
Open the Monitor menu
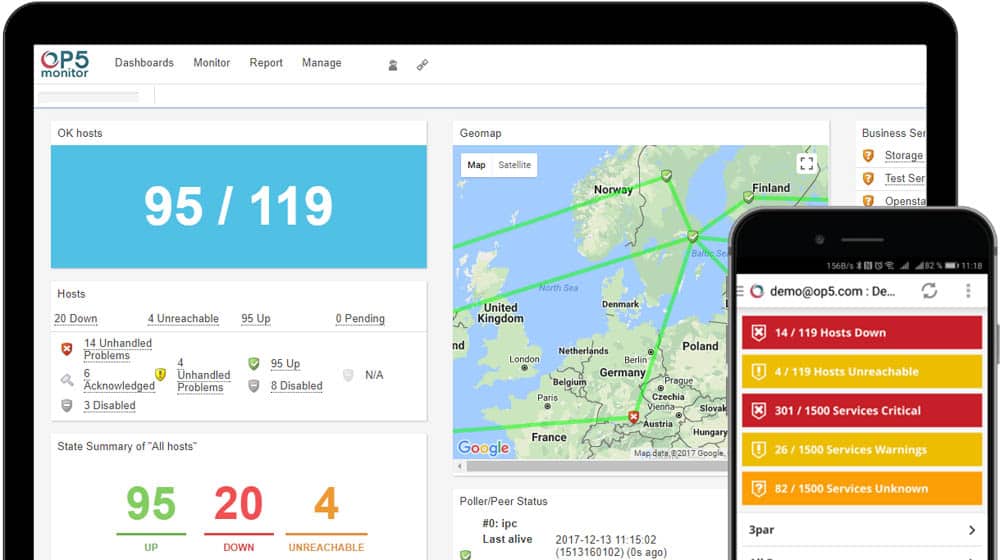click(212, 63)
